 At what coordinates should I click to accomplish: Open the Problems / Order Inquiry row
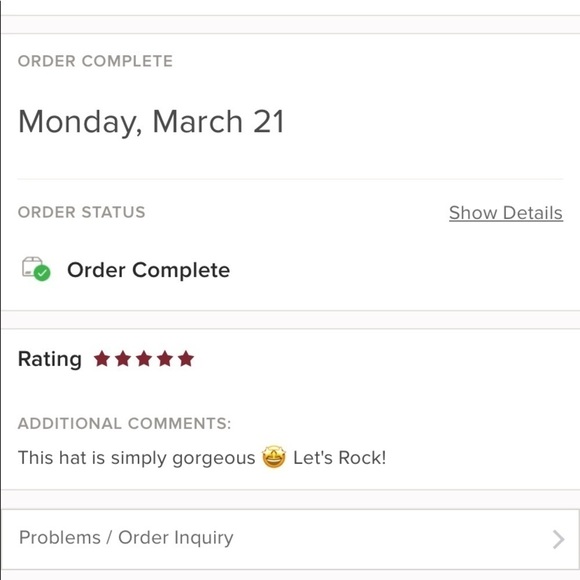pos(290,539)
